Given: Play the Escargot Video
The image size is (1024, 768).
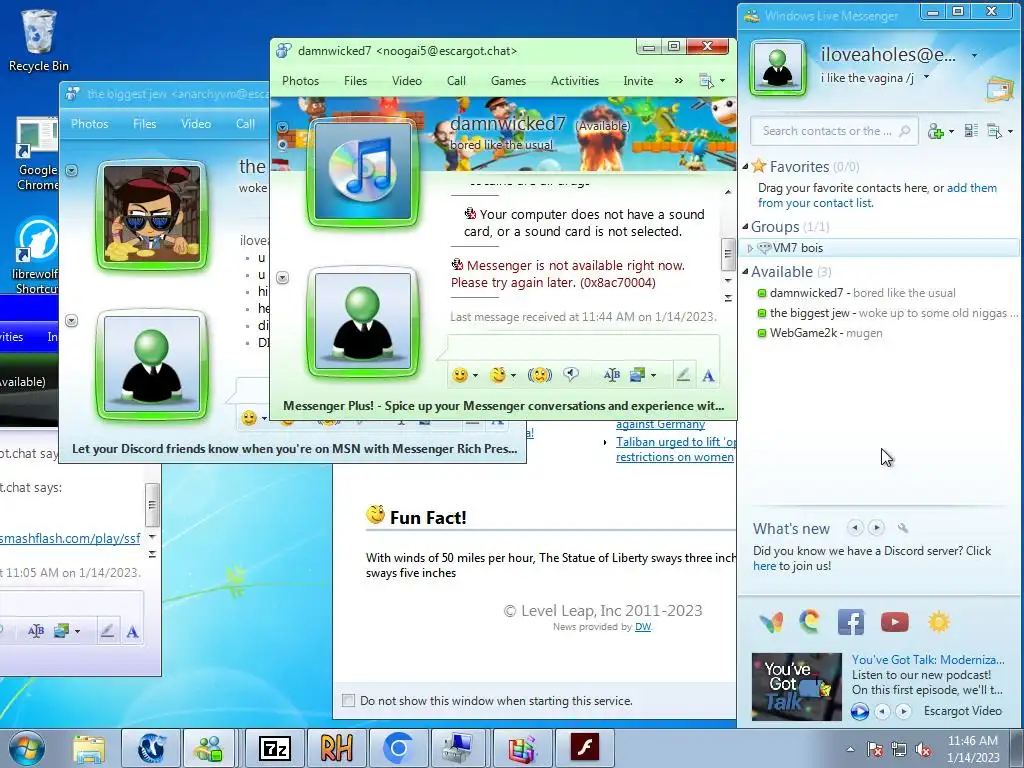Looking at the screenshot, I should (x=859, y=711).
